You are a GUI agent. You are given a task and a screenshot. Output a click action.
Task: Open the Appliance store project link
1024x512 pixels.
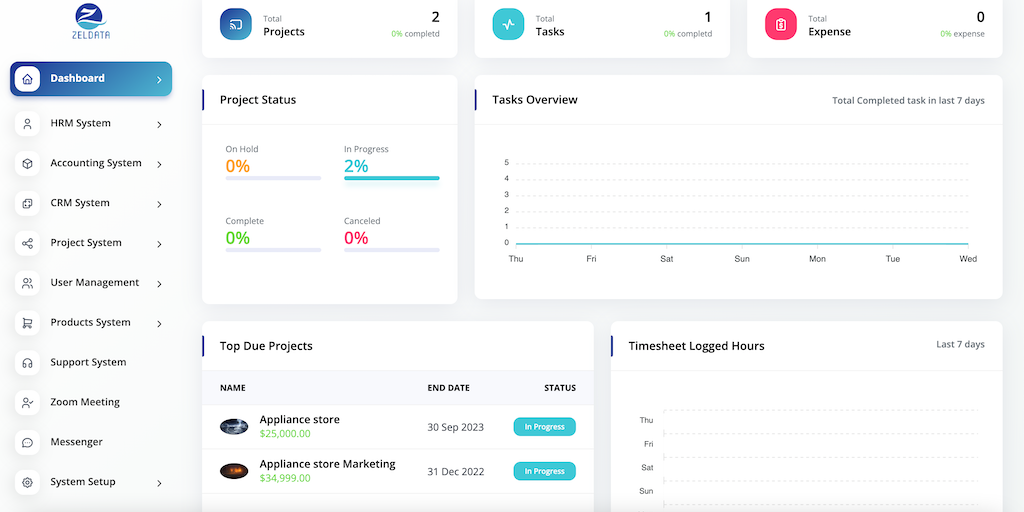299,420
